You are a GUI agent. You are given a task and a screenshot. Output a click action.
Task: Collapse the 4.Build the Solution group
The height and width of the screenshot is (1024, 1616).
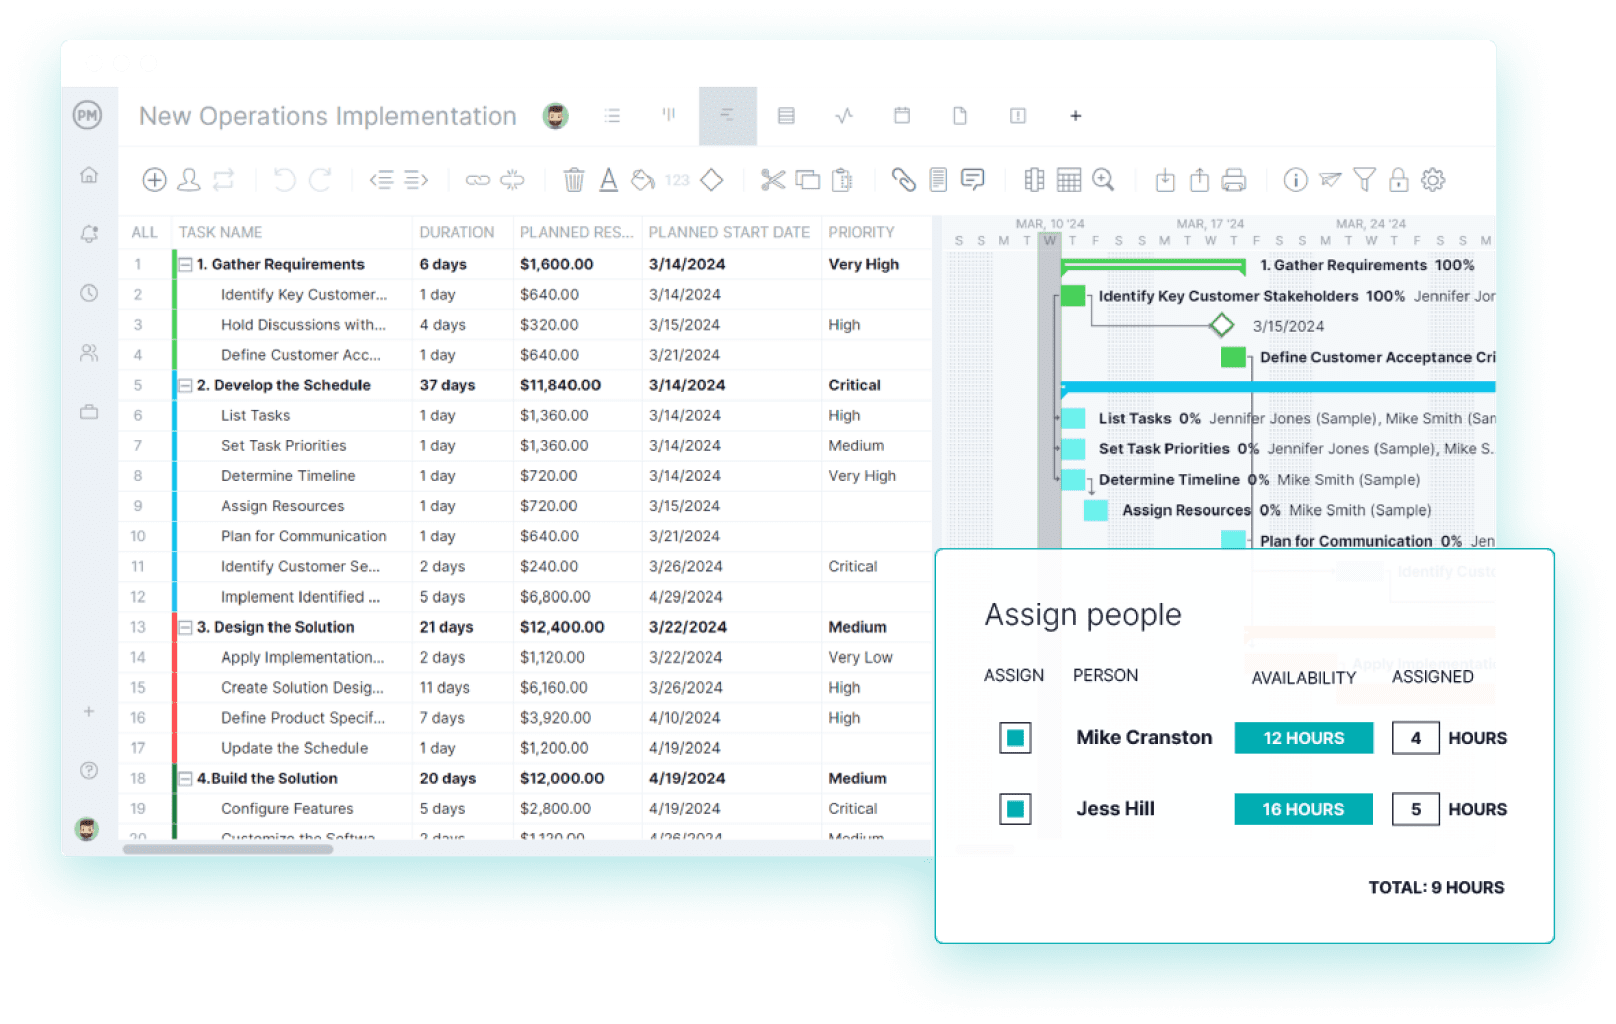pyautogui.click(x=185, y=779)
